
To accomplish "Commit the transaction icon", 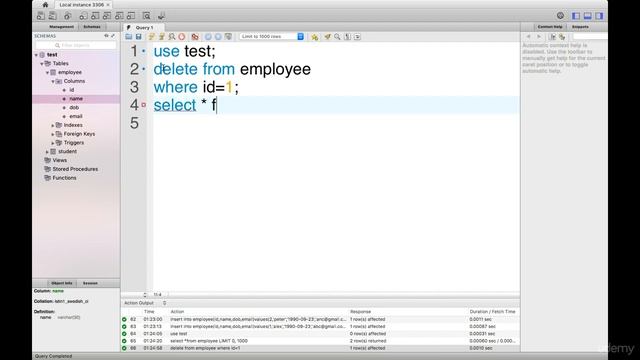I will coord(208,37).
